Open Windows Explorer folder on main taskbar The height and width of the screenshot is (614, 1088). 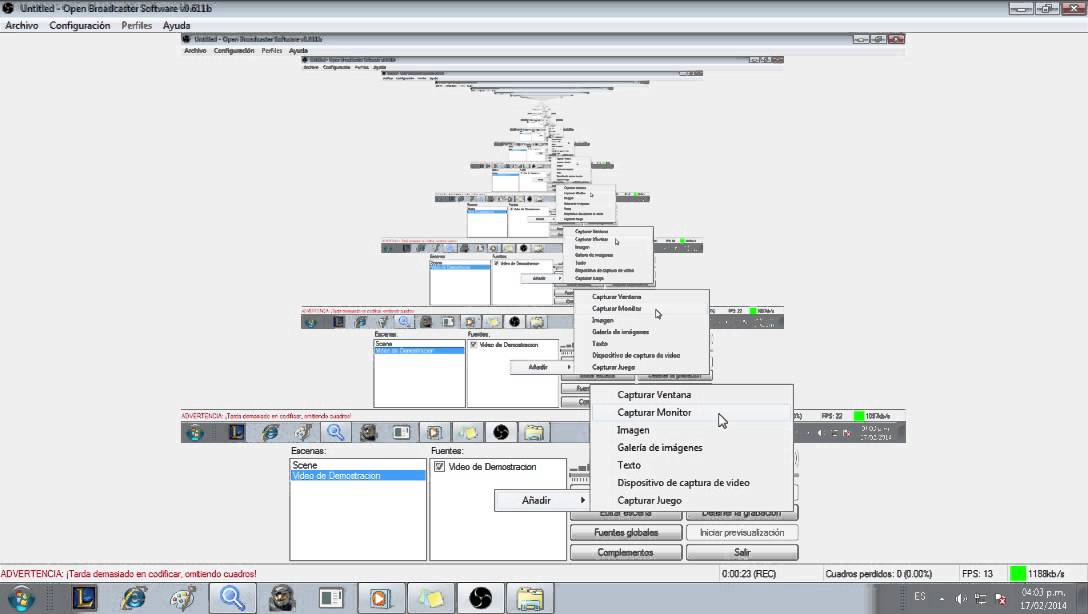531,598
